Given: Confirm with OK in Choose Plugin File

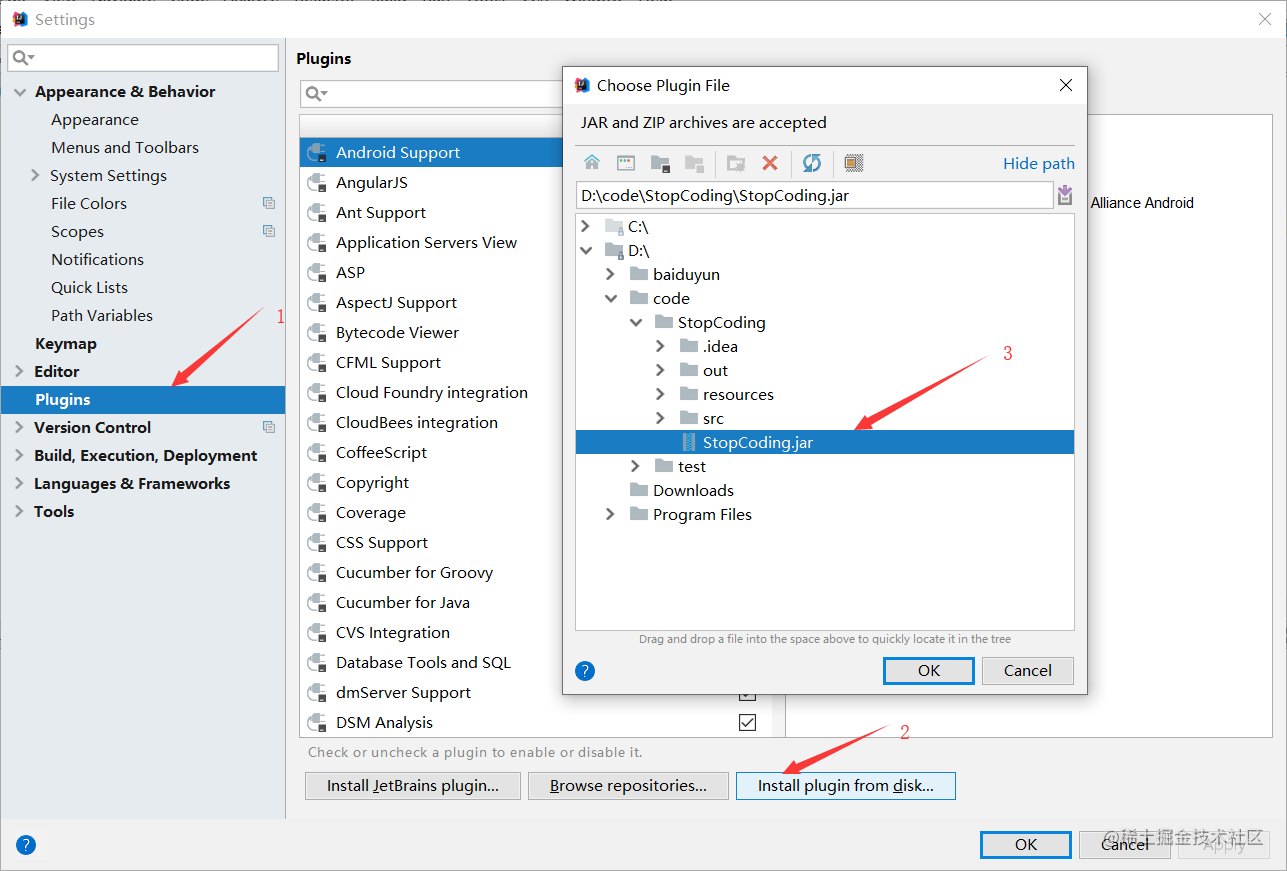Looking at the screenshot, I should click(929, 670).
